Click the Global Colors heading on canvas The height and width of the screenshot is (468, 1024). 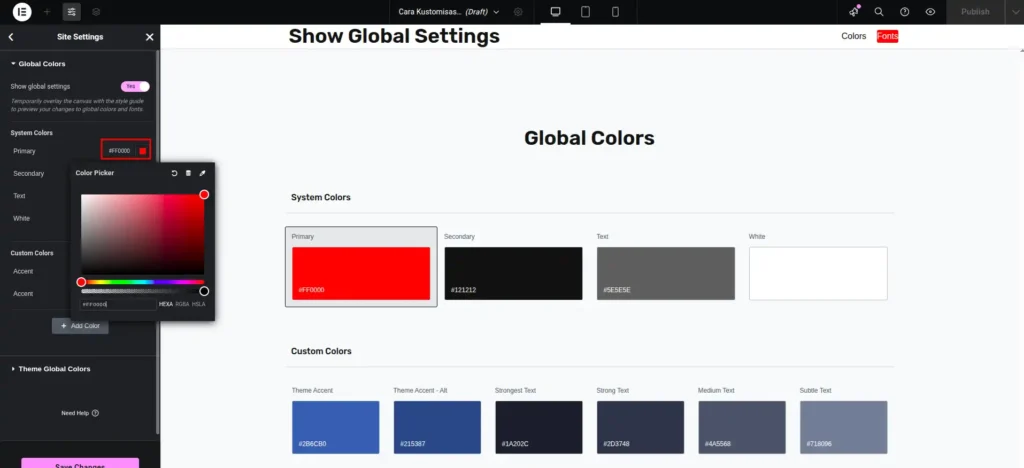pyautogui.click(x=589, y=138)
